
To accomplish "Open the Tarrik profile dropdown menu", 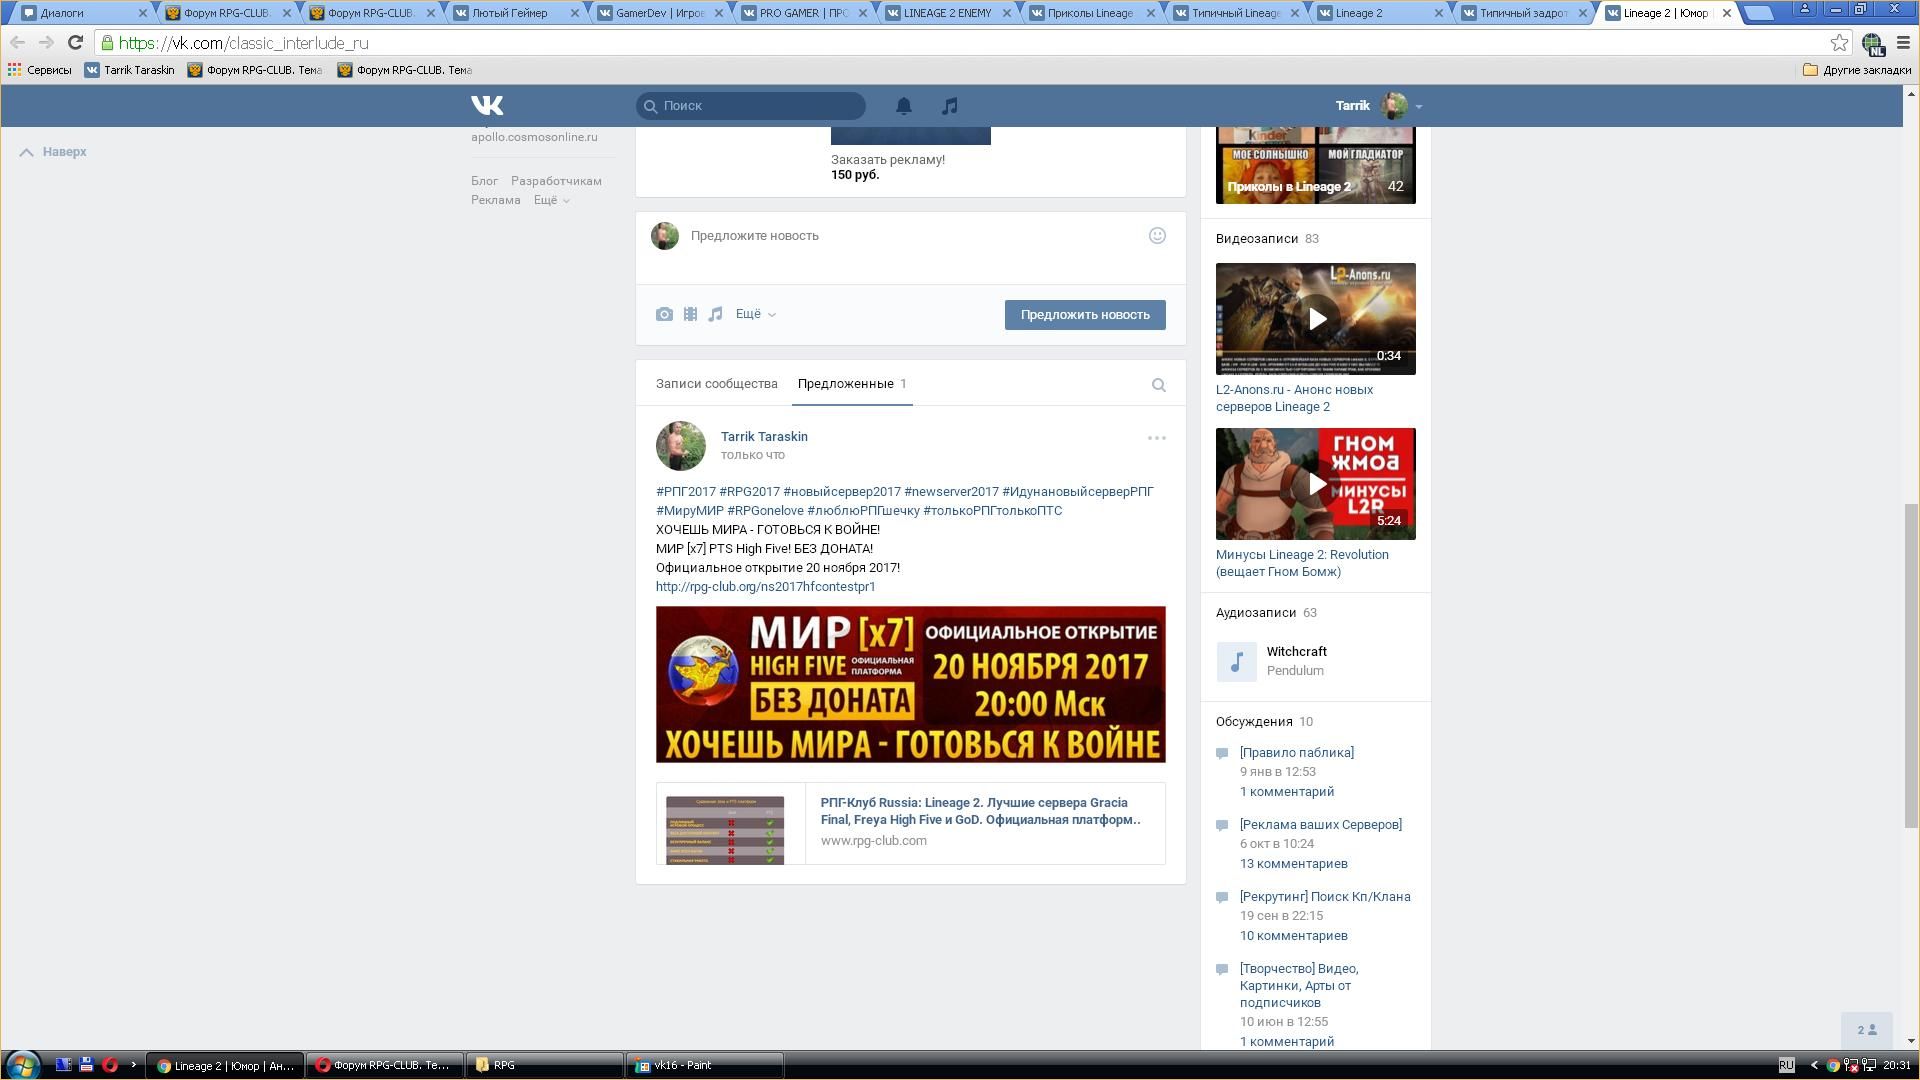I will tap(1379, 105).
